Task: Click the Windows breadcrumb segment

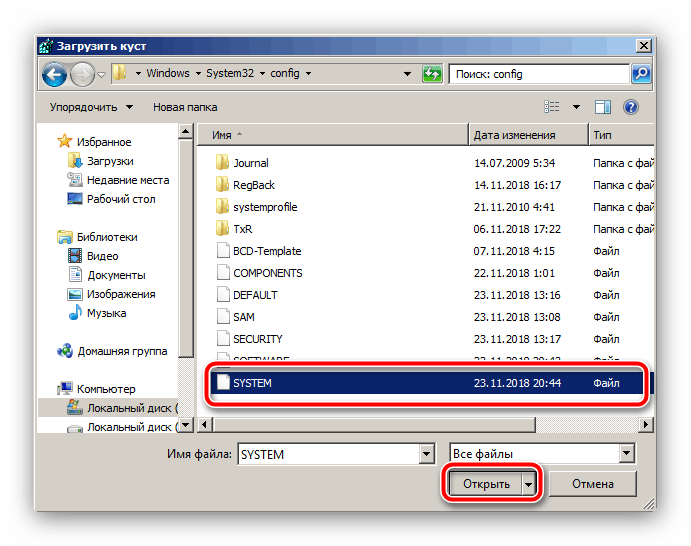Action: click(x=168, y=73)
